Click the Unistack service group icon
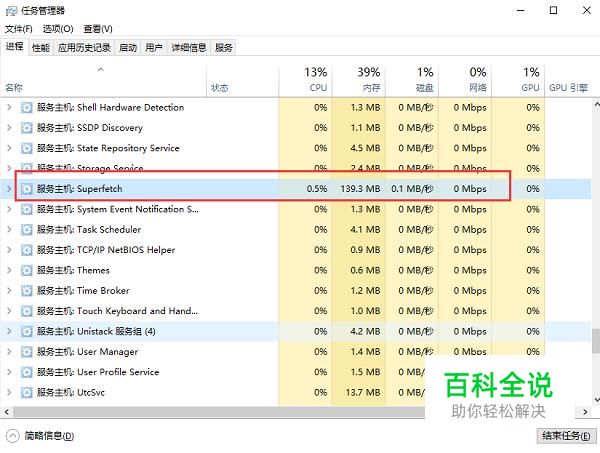600x453 pixels. pyautogui.click(x=26, y=331)
